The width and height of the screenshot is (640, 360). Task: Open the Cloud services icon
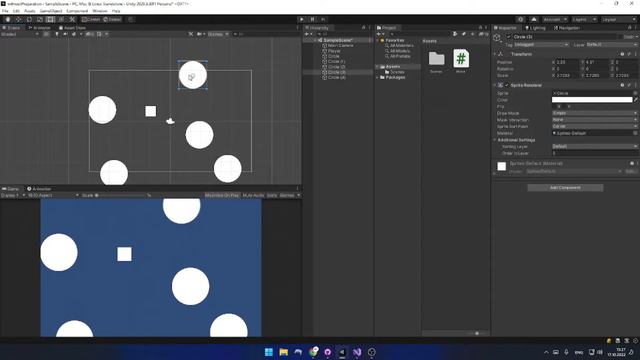tap(533, 19)
